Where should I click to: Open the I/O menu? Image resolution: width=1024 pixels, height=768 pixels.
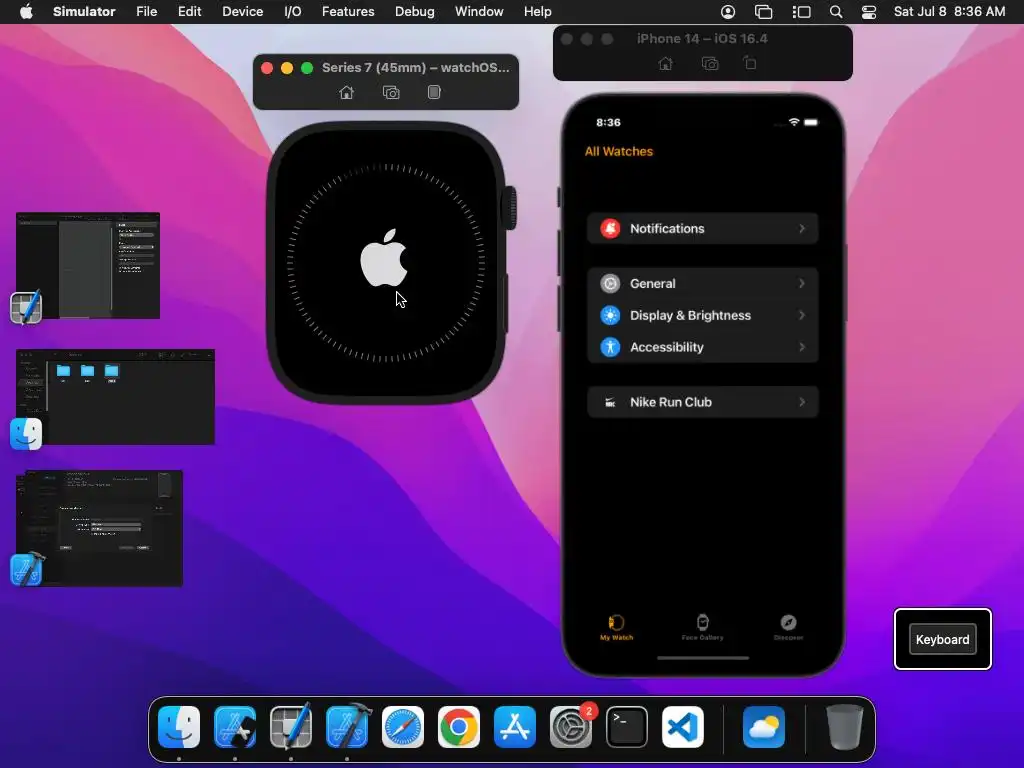pos(293,12)
